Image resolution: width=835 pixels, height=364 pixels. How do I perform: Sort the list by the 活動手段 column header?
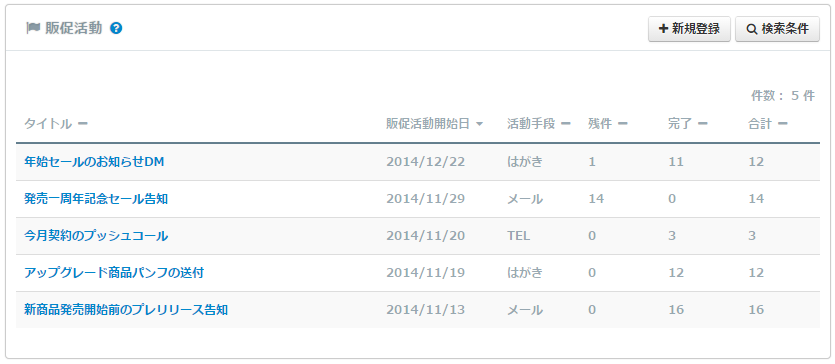click(x=531, y=124)
